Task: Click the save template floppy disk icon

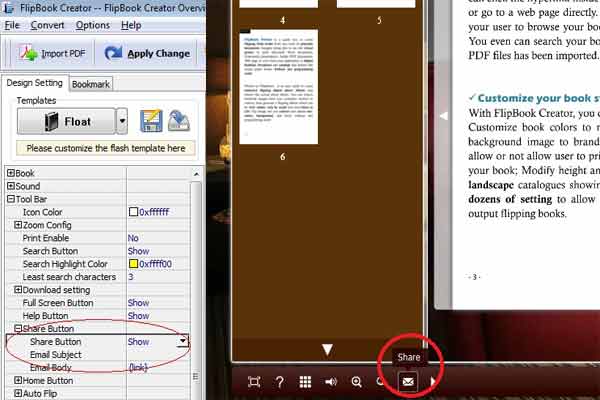Action: point(151,121)
